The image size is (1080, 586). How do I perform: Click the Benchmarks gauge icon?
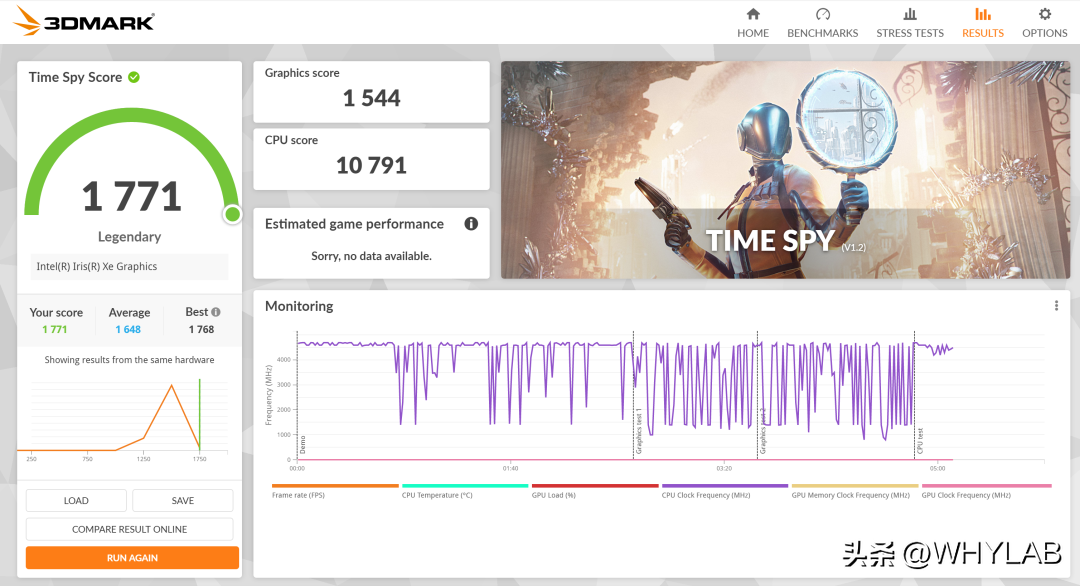coord(822,14)
